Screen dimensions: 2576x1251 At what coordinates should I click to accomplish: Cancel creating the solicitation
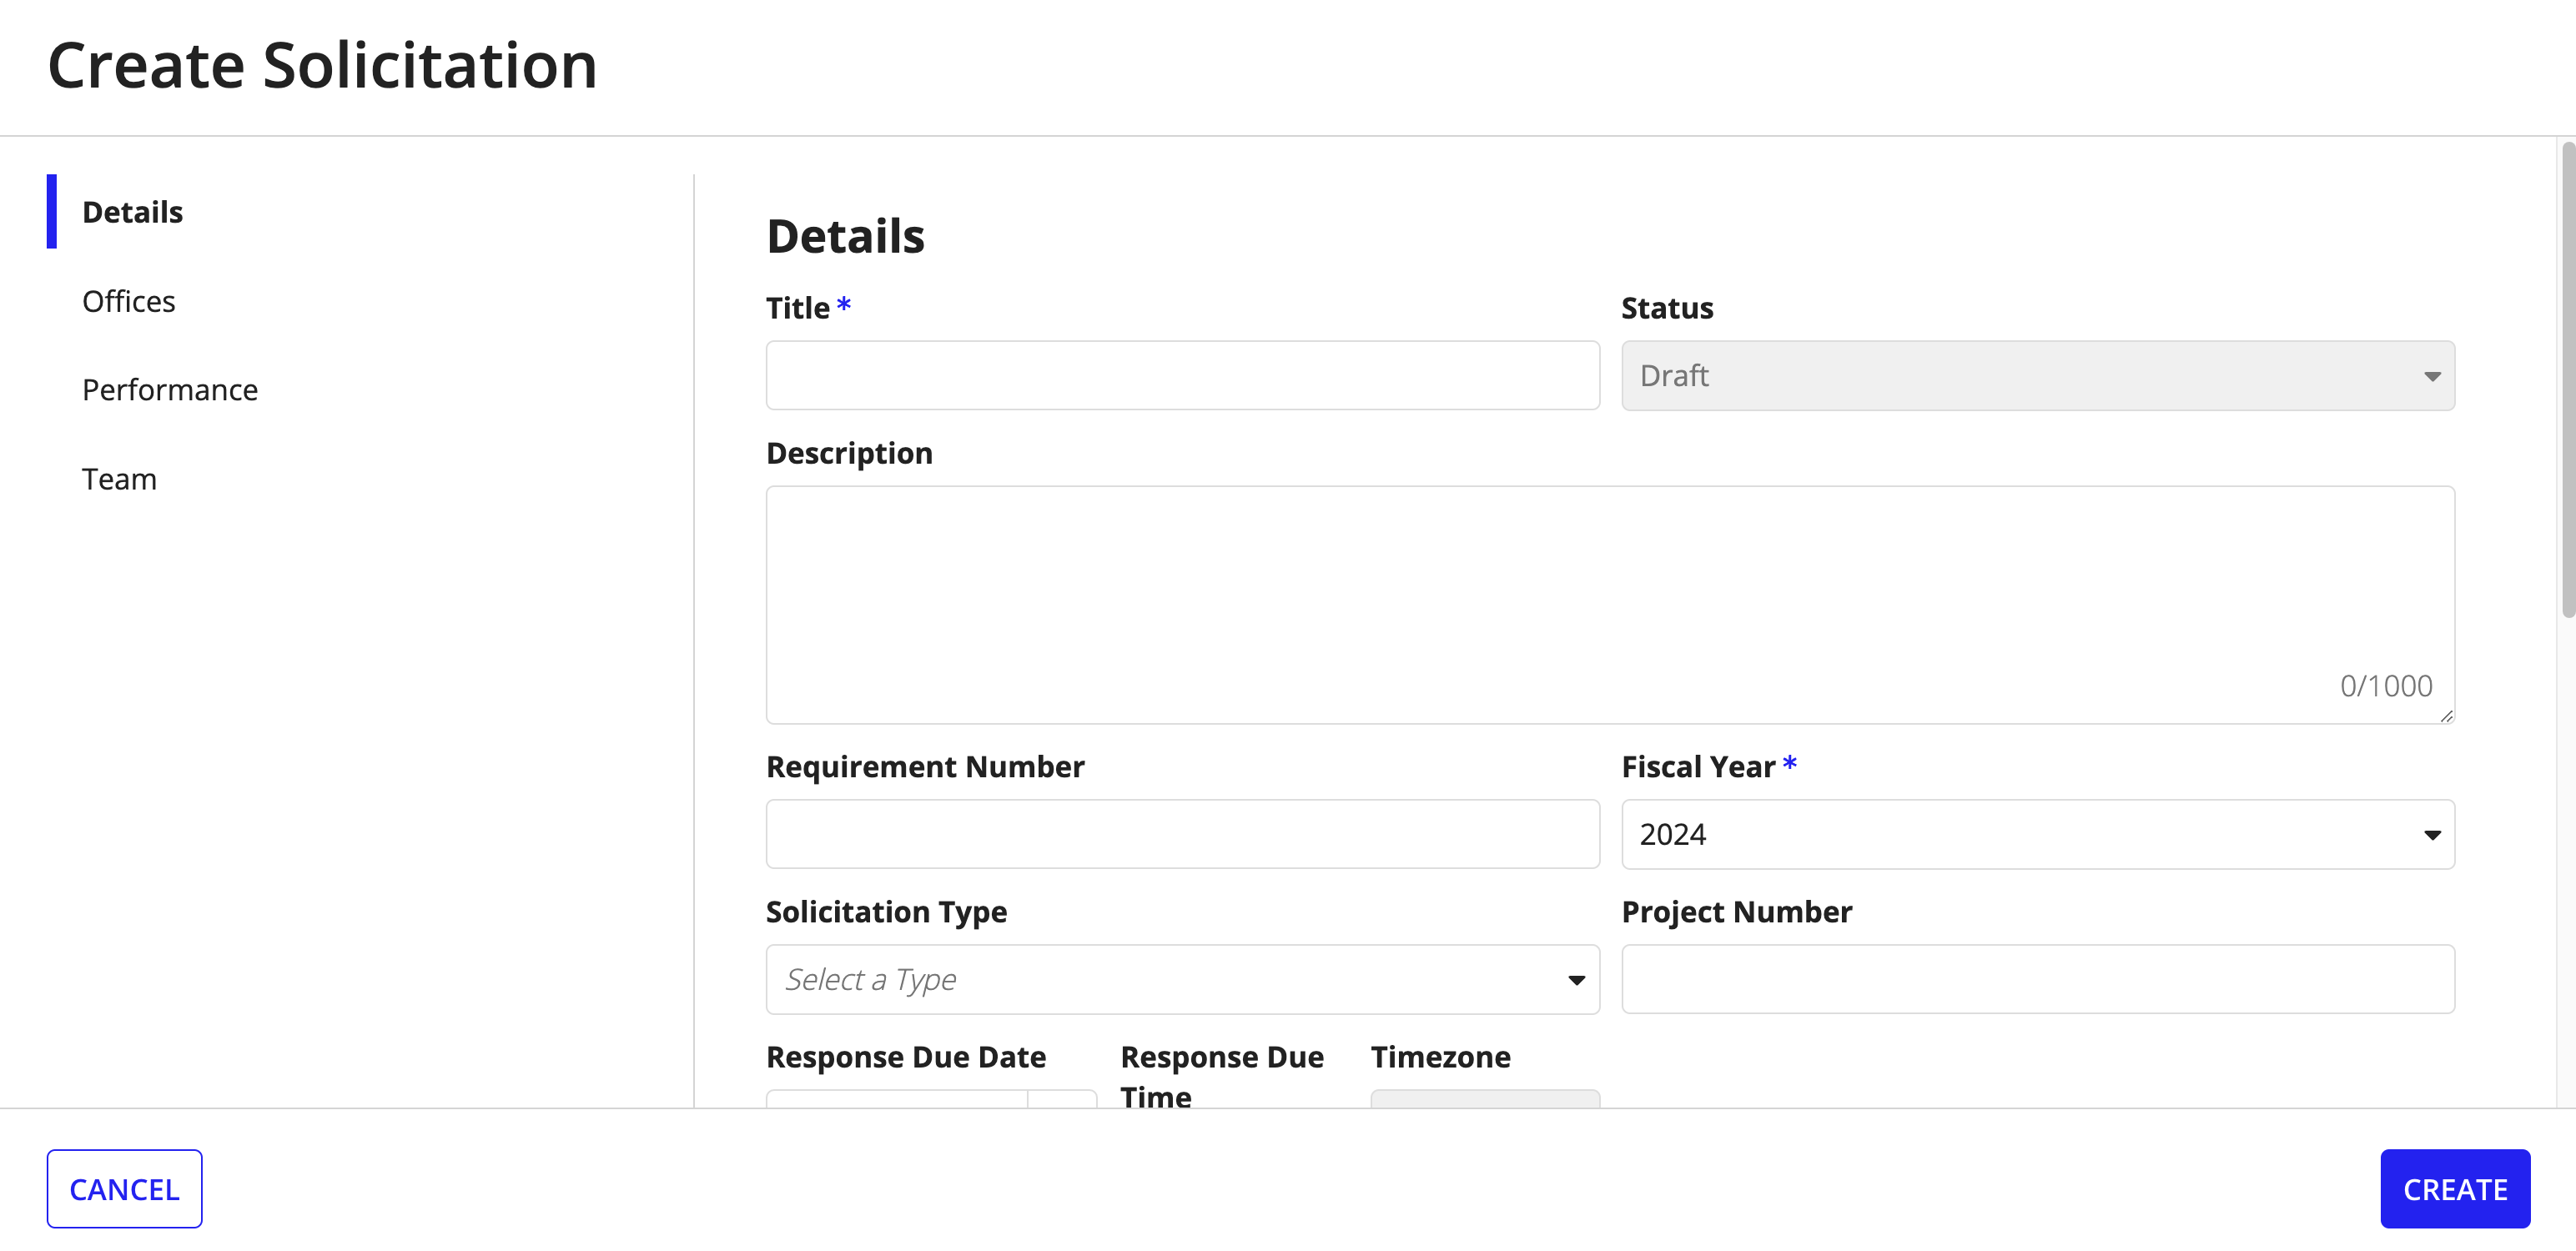point(124,1188)
